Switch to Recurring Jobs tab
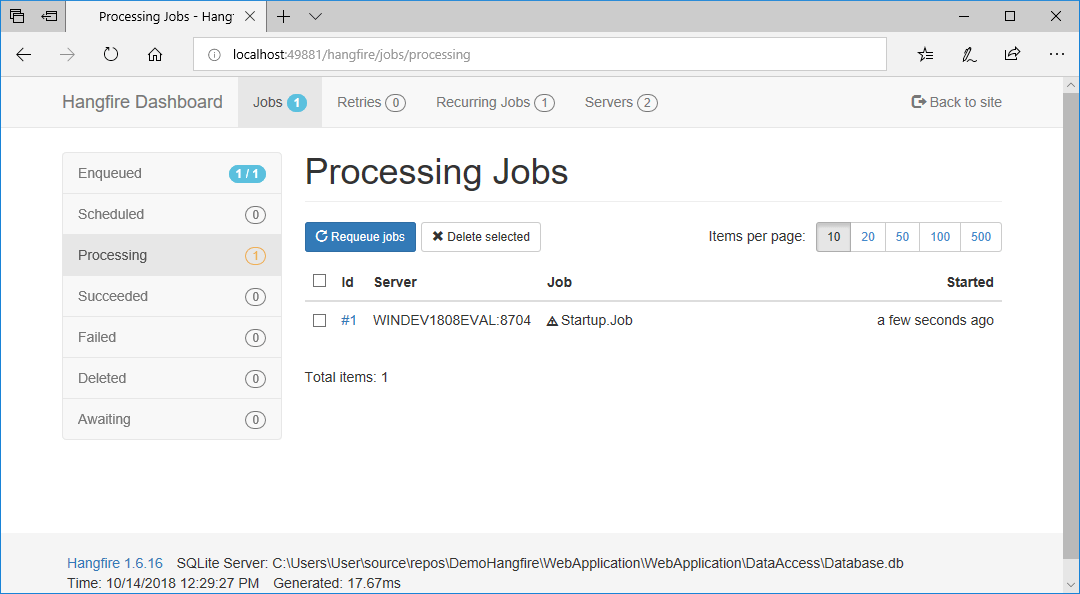Screen dimensions: 1080x594 [495, 102]
